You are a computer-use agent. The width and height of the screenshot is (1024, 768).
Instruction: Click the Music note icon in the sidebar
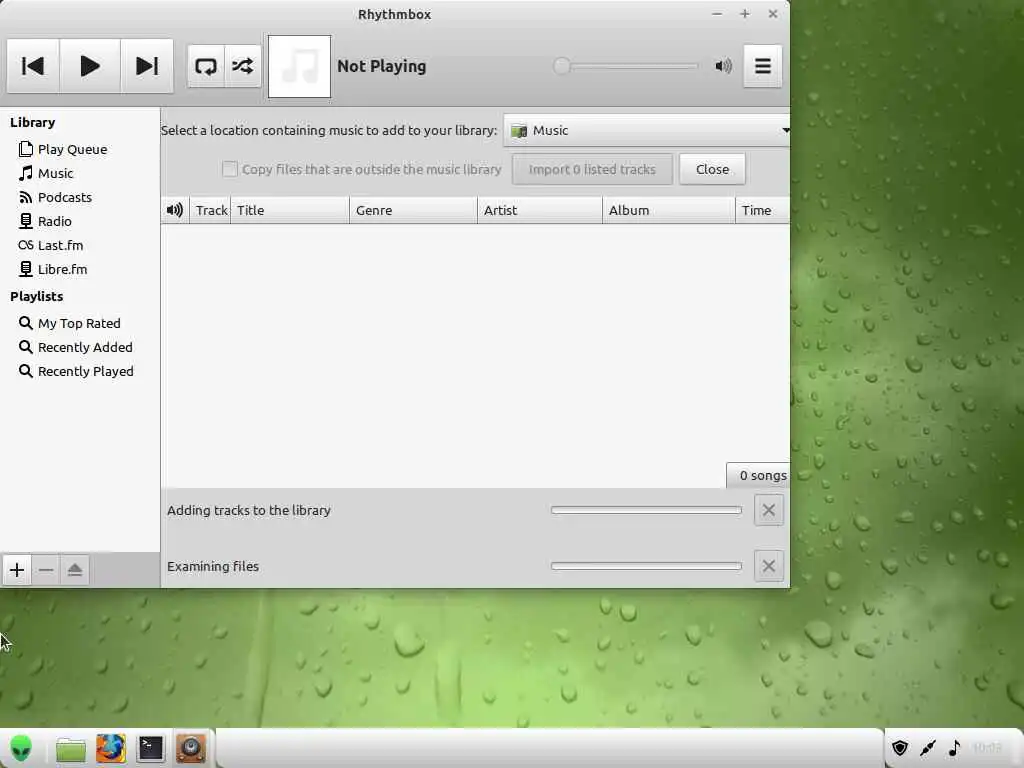(25, 173)
